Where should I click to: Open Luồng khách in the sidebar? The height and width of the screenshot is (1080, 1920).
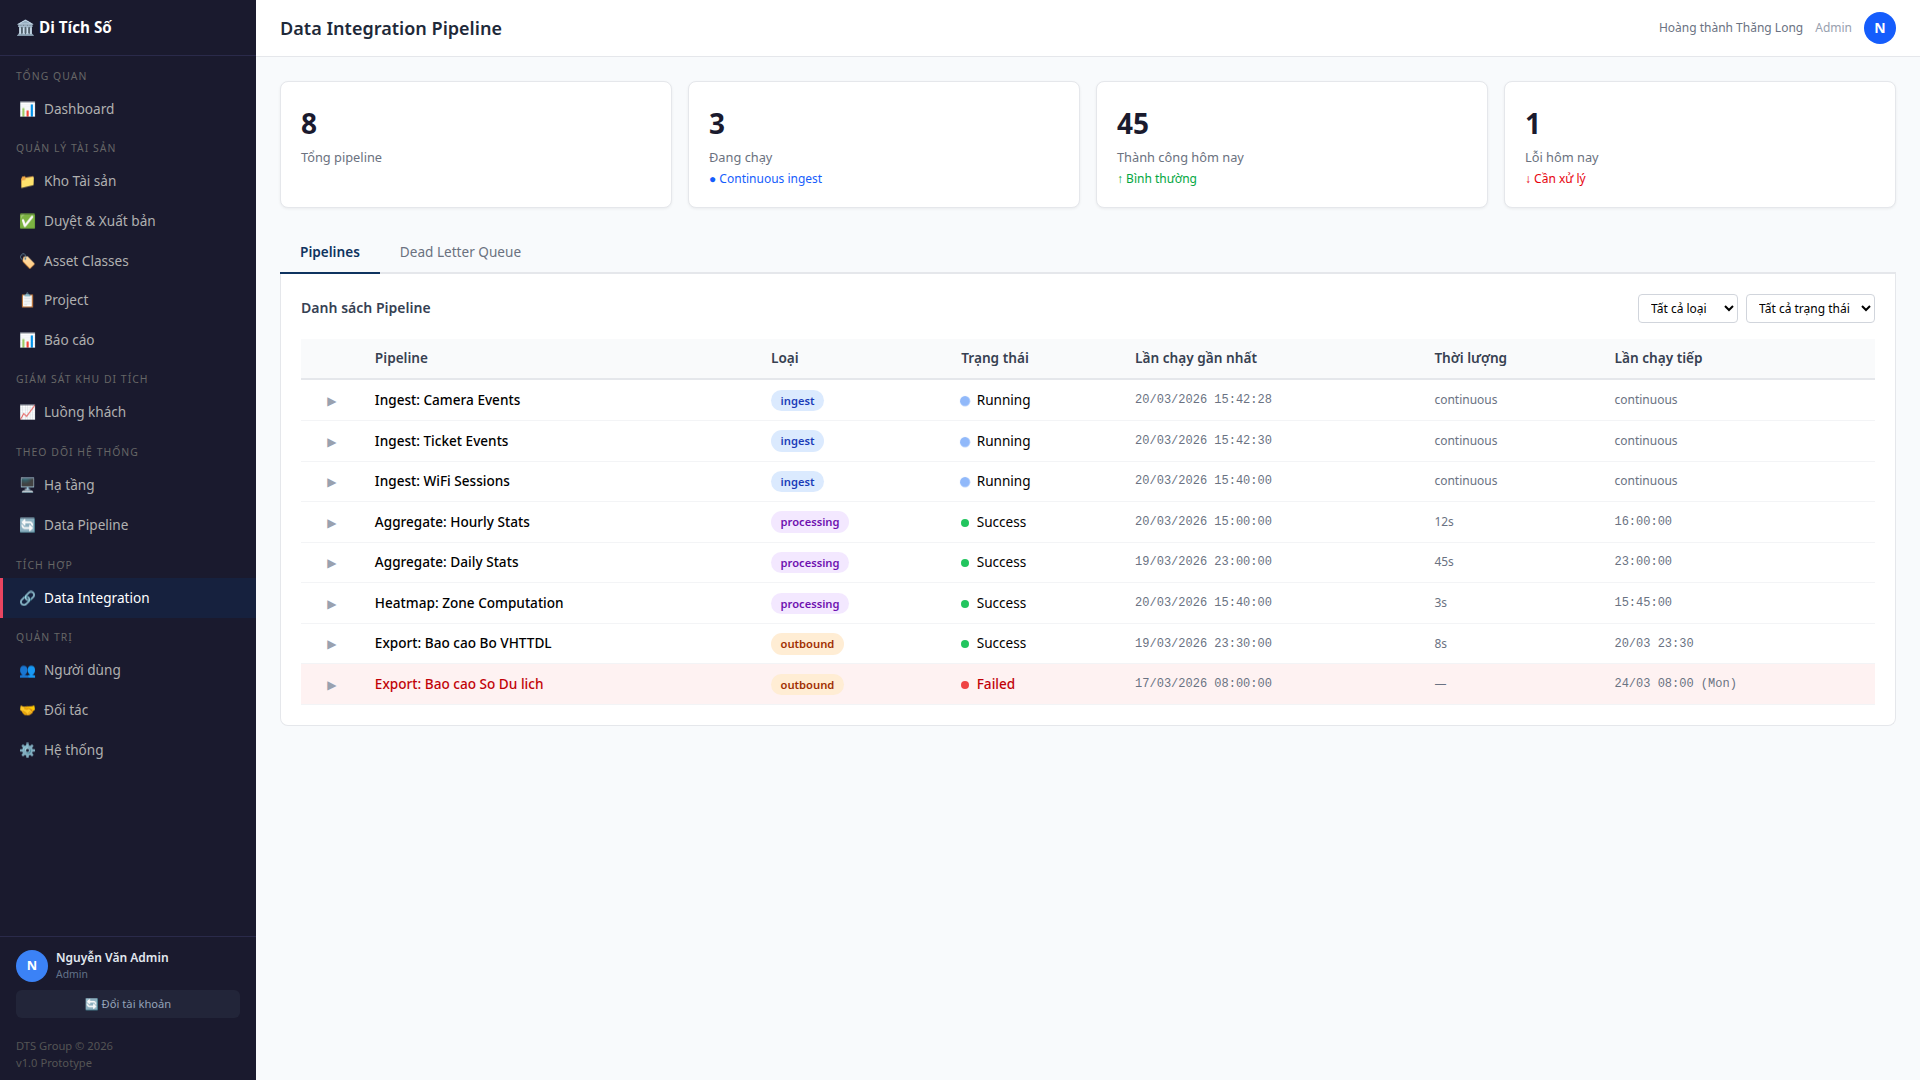(x=85, y=412)
